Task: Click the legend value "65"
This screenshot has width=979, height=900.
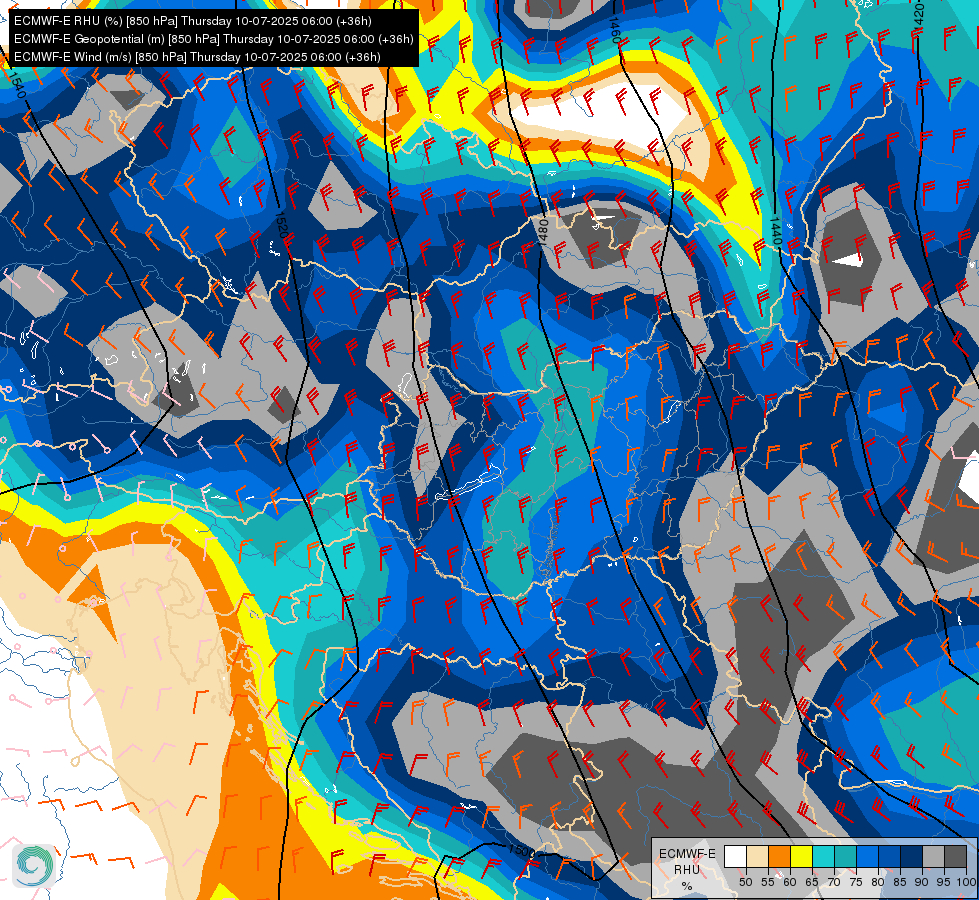Action: 812,882
